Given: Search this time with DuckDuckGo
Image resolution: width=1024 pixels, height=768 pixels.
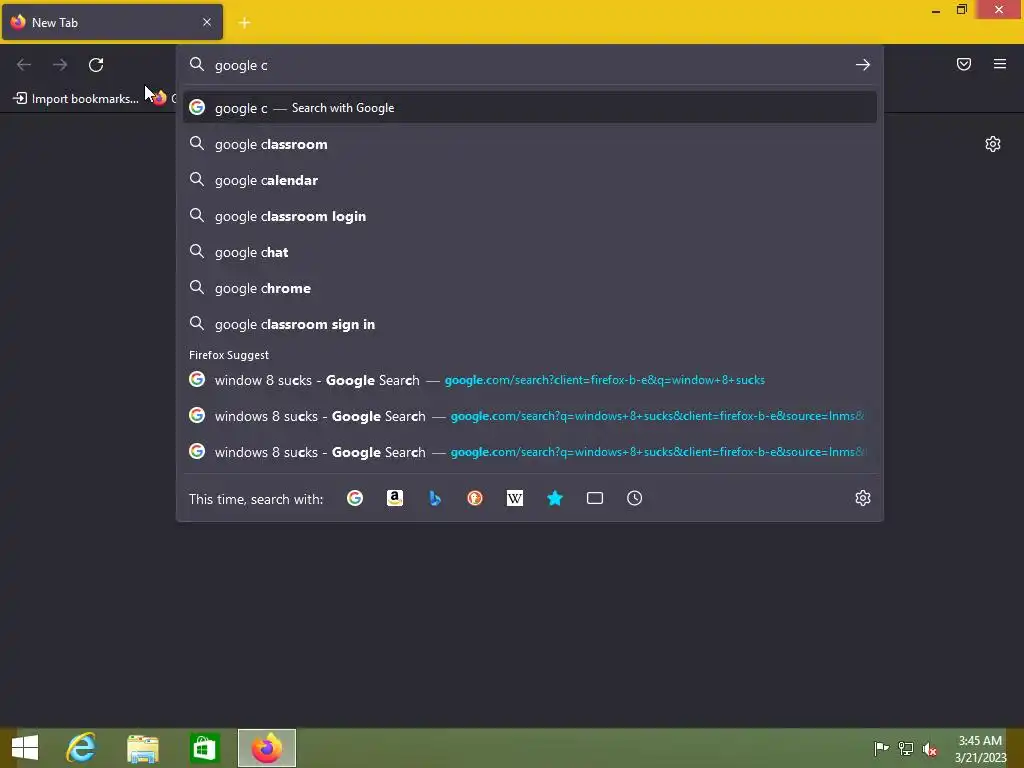Looking at the screenshot, I should coord(475,498).
